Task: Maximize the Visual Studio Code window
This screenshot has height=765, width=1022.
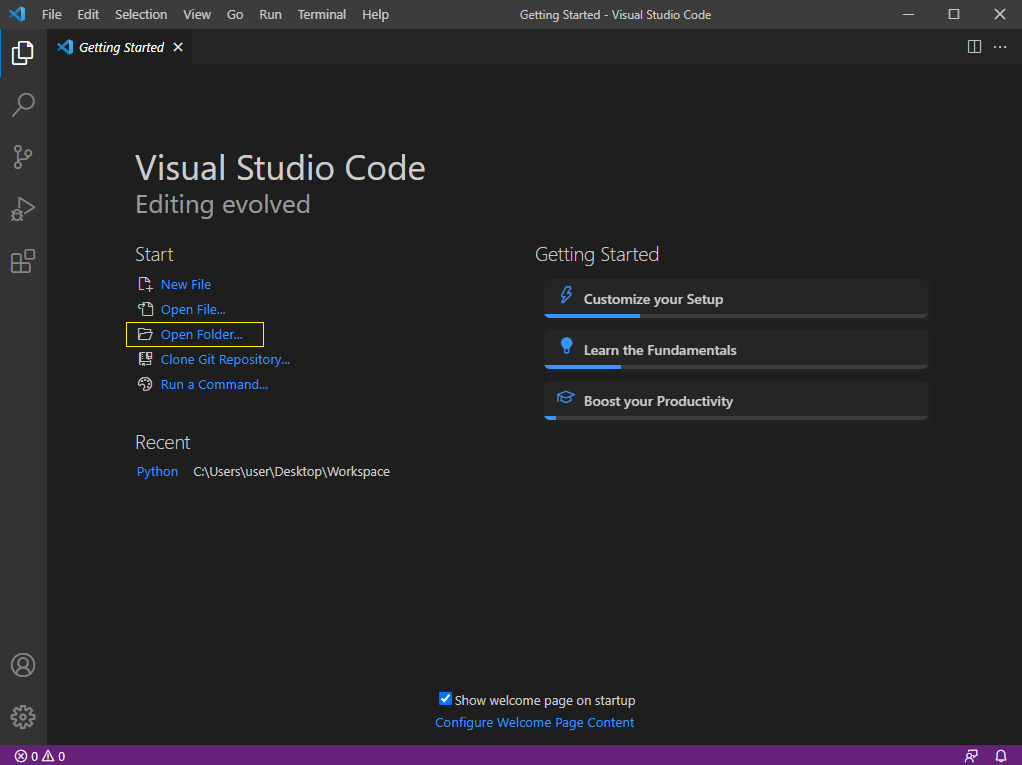Action: [x=954, y=14]
